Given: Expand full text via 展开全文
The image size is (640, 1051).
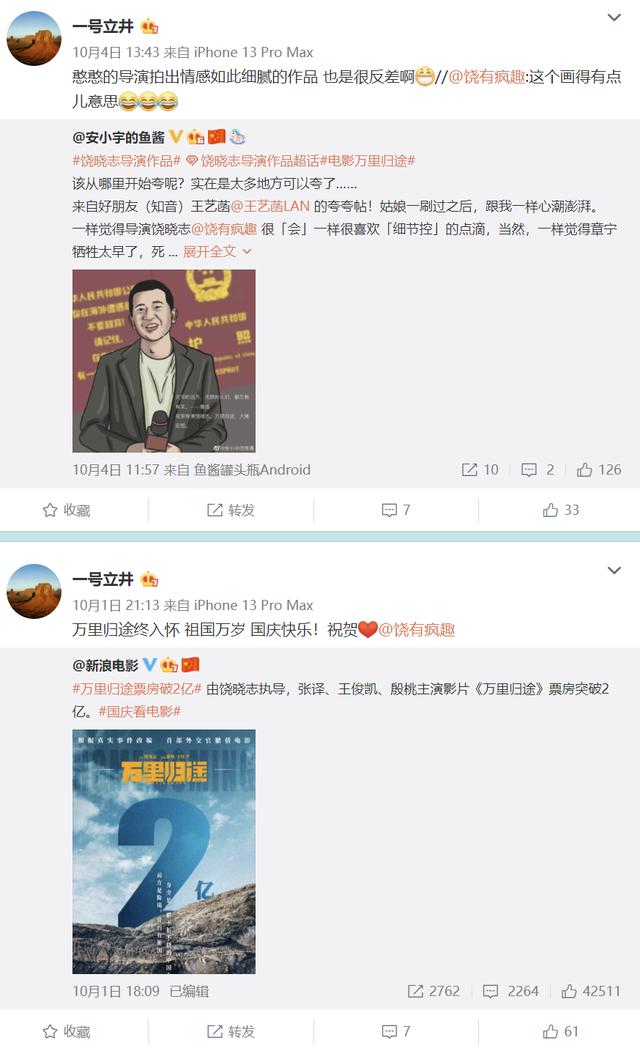Looking at the screenshot, I should pyautogui.click(x=217, y=251).
